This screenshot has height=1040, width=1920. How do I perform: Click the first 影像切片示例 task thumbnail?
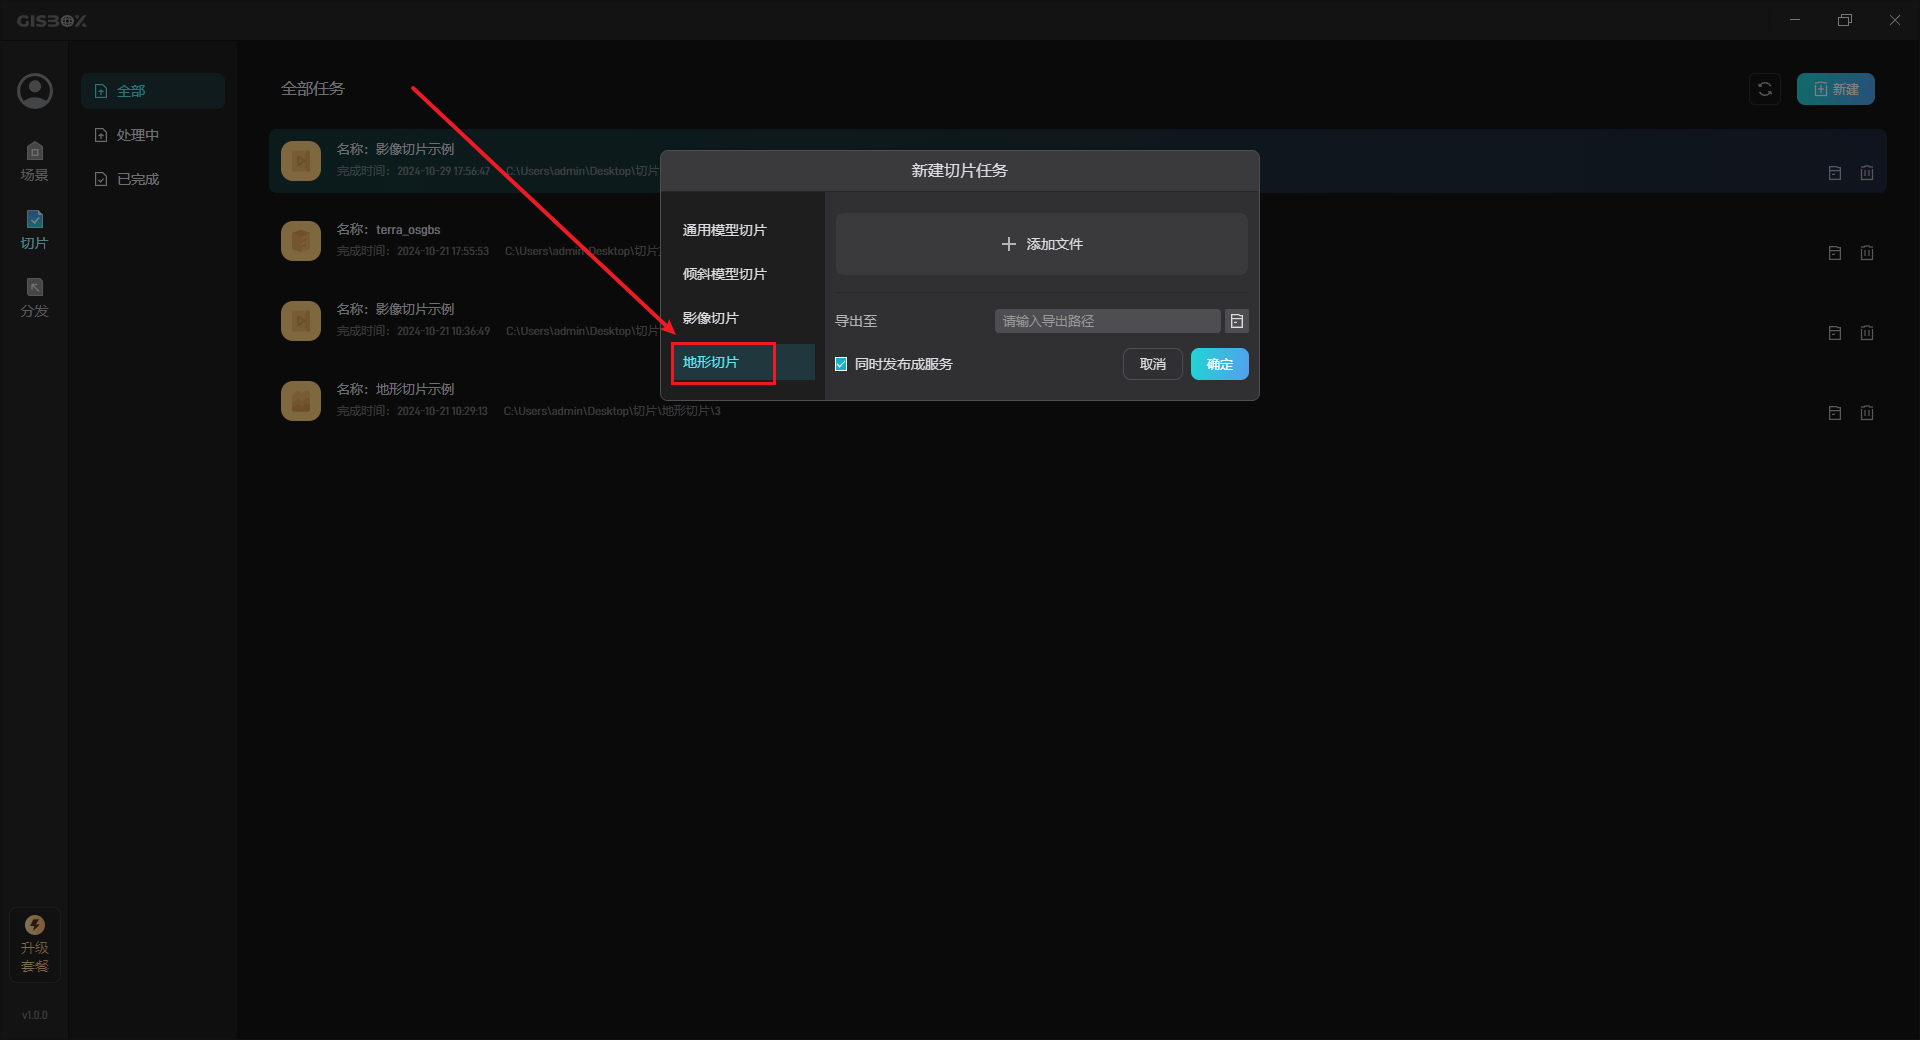click(x=301, y=161)
